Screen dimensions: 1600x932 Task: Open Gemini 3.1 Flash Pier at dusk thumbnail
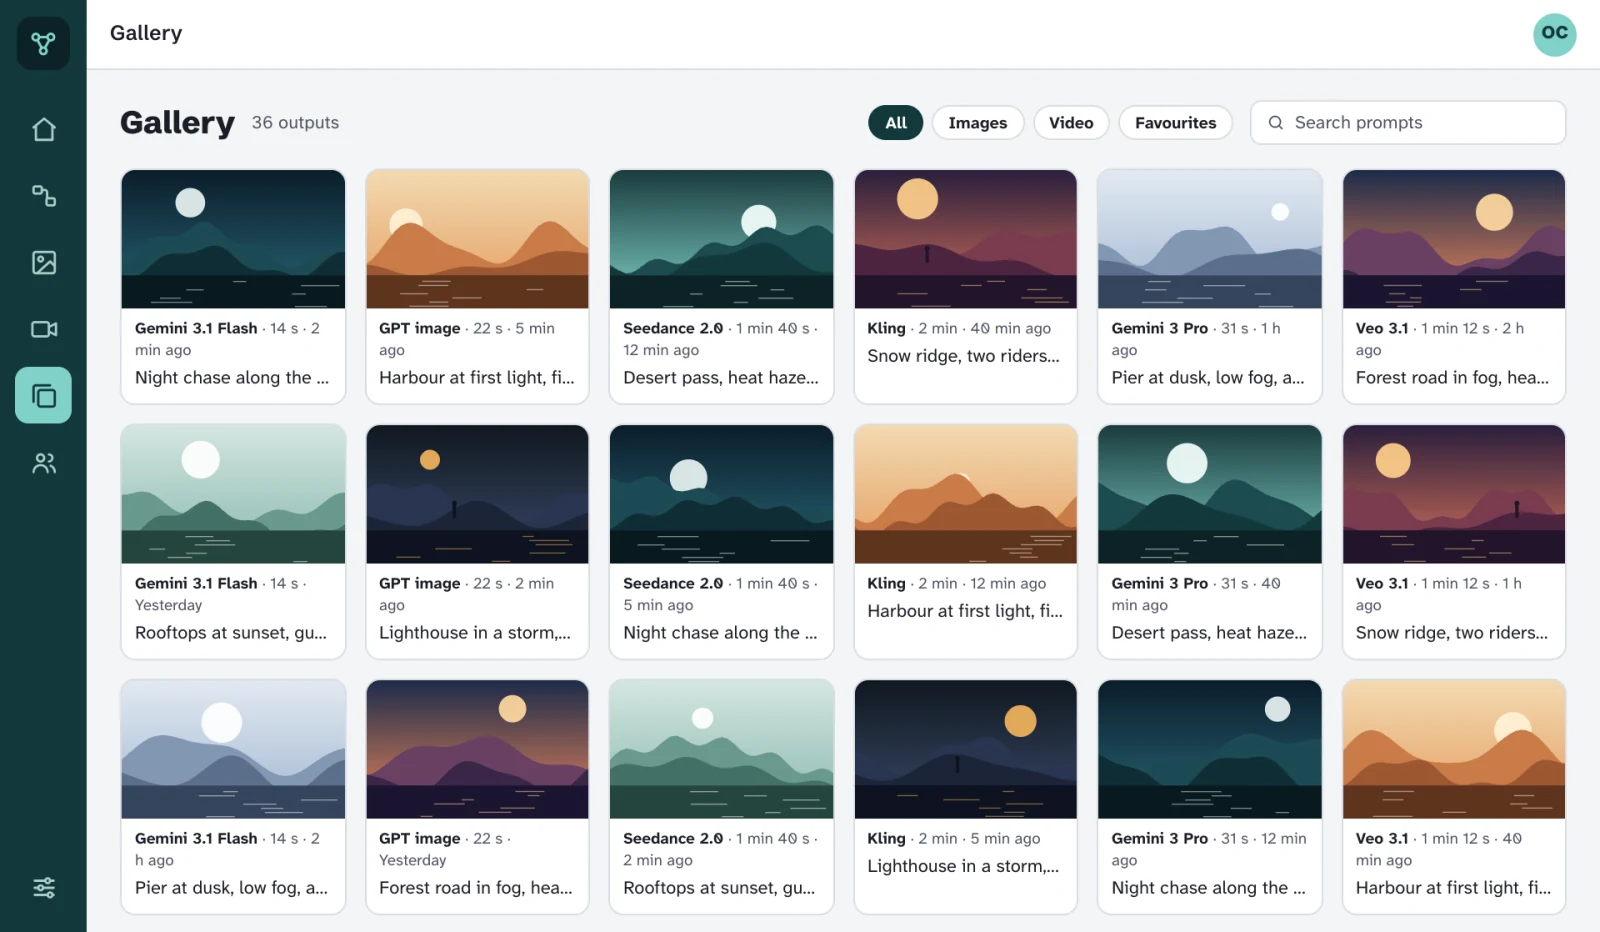coord(233,749)
